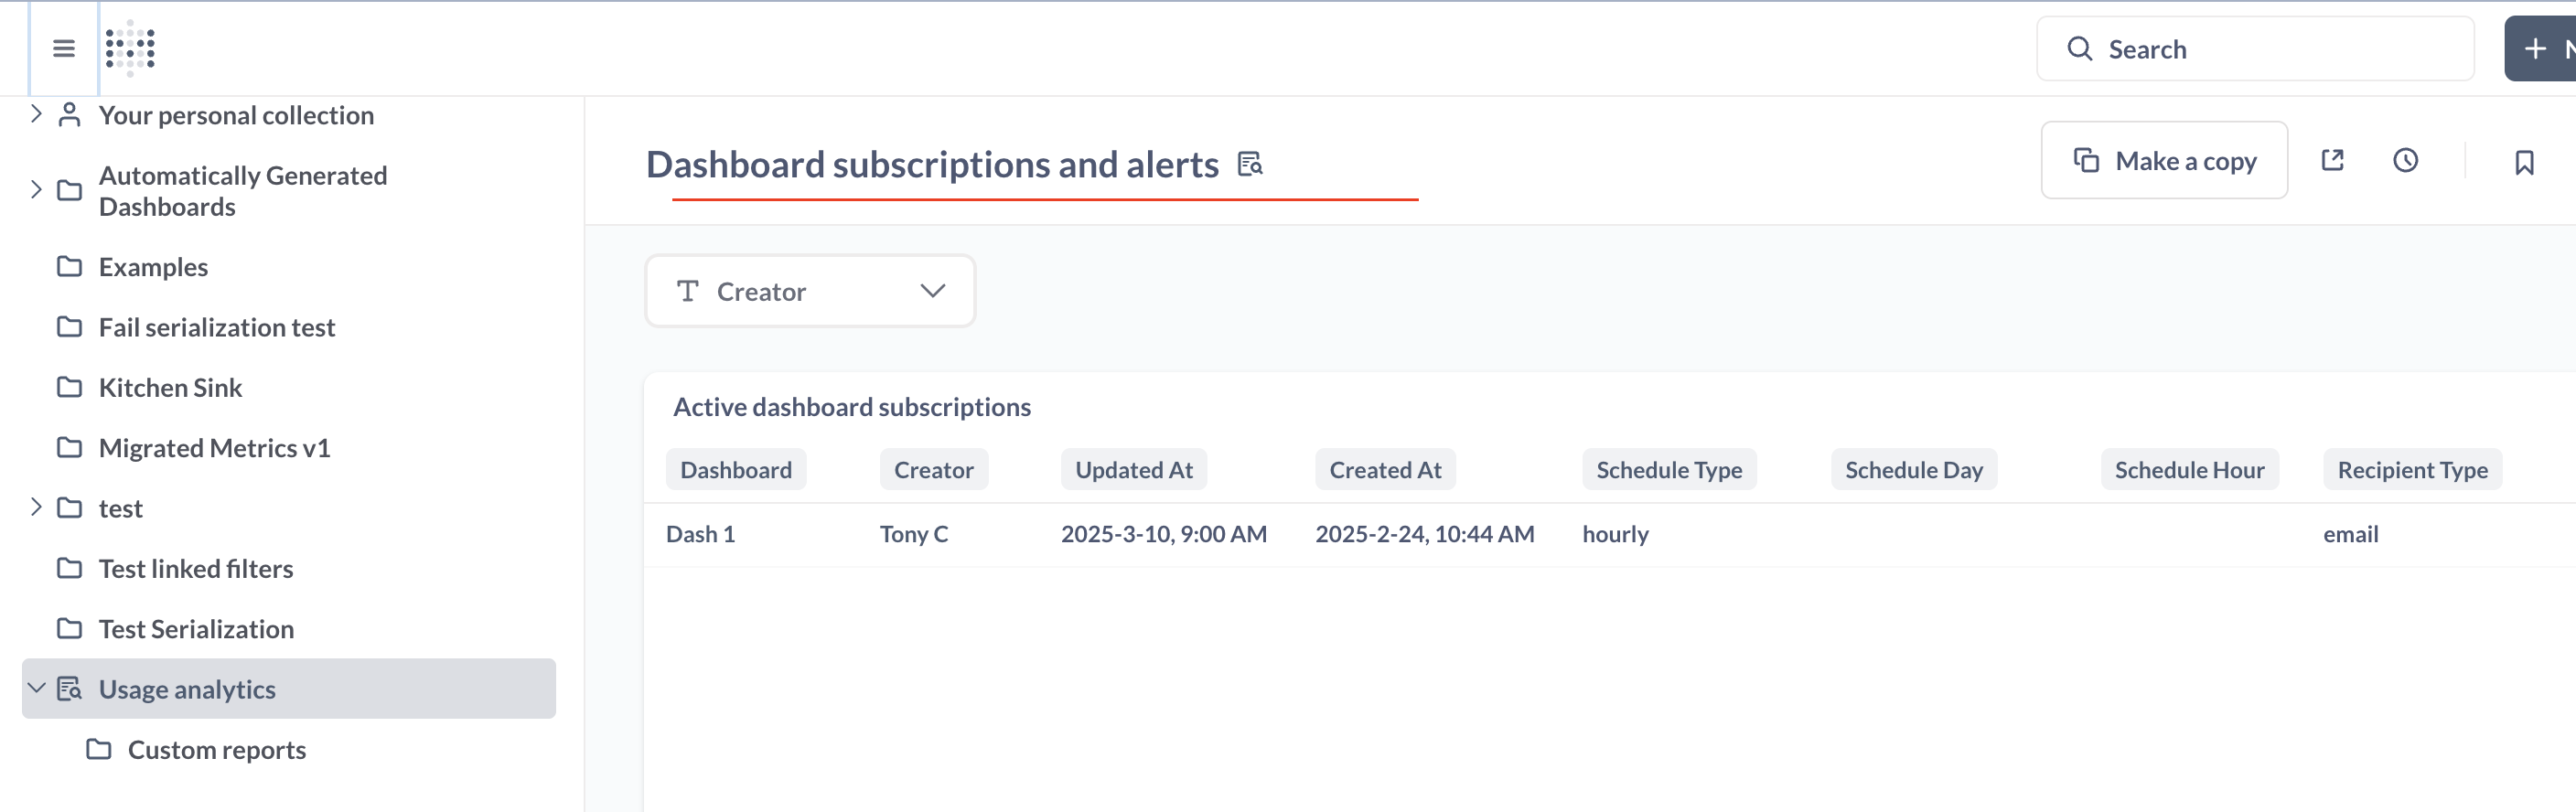Viewport: 2576px width, 812px height.
Task: Sort by the Updated At column header
Action: click(x=1134, y=469)
